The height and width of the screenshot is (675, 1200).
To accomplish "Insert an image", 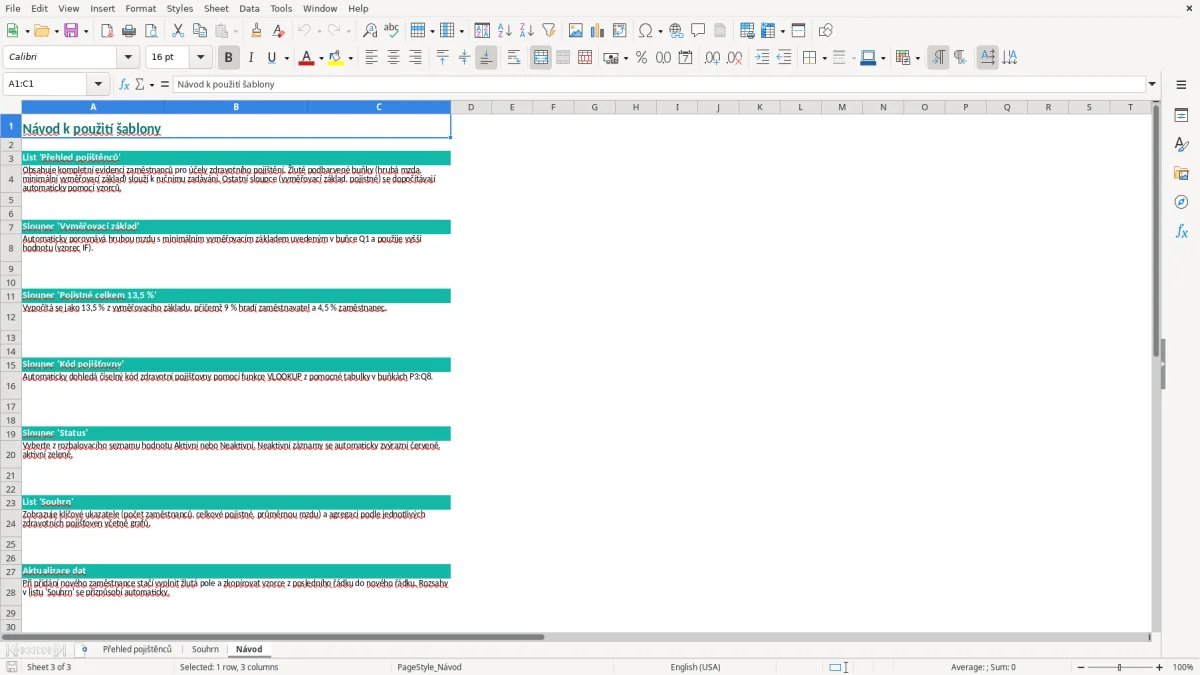I will point(576,31).
